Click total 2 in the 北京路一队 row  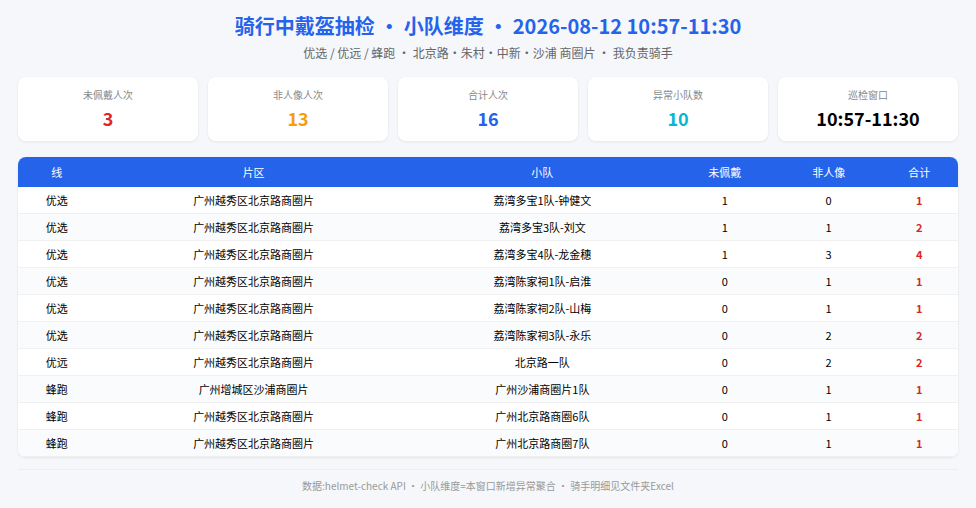point(919,363)
